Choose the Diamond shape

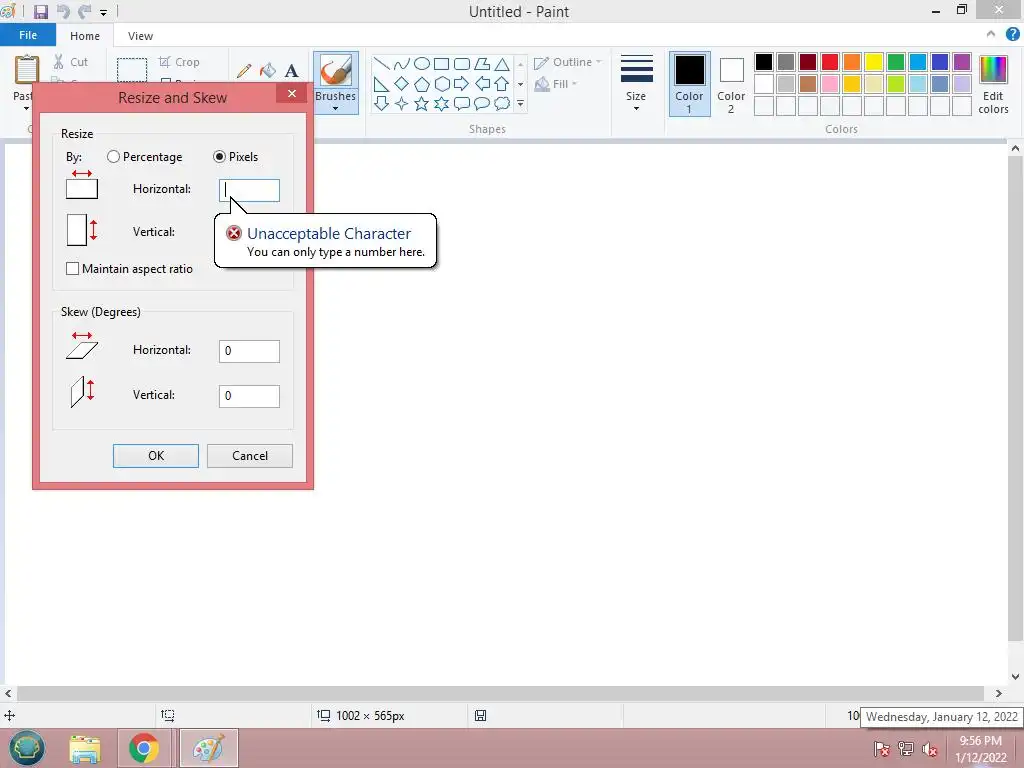click(402, 84)
